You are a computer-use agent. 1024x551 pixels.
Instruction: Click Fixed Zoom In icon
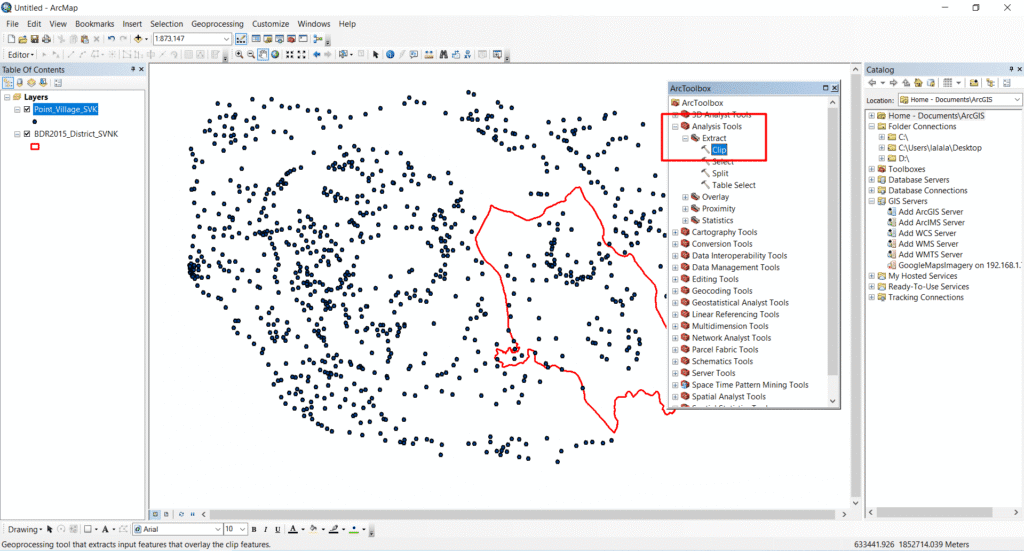coord(289,55)
